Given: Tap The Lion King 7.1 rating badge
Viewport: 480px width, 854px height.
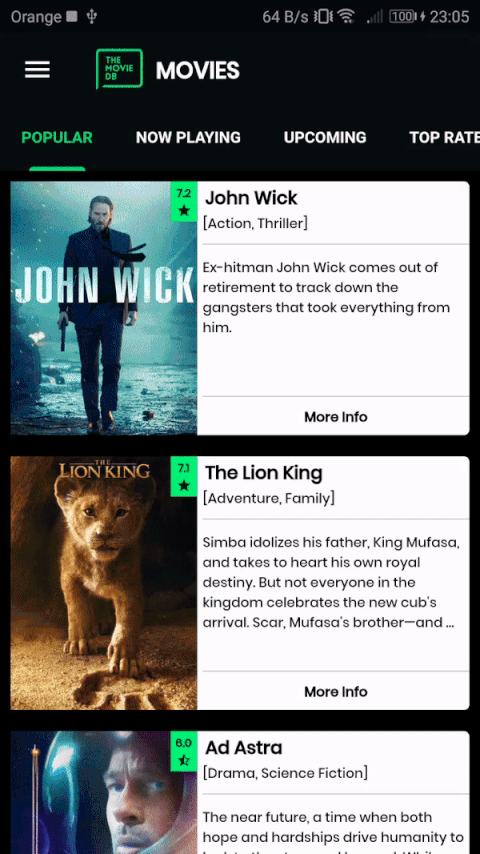Looking at the screenshot, I should coord(184,477).
